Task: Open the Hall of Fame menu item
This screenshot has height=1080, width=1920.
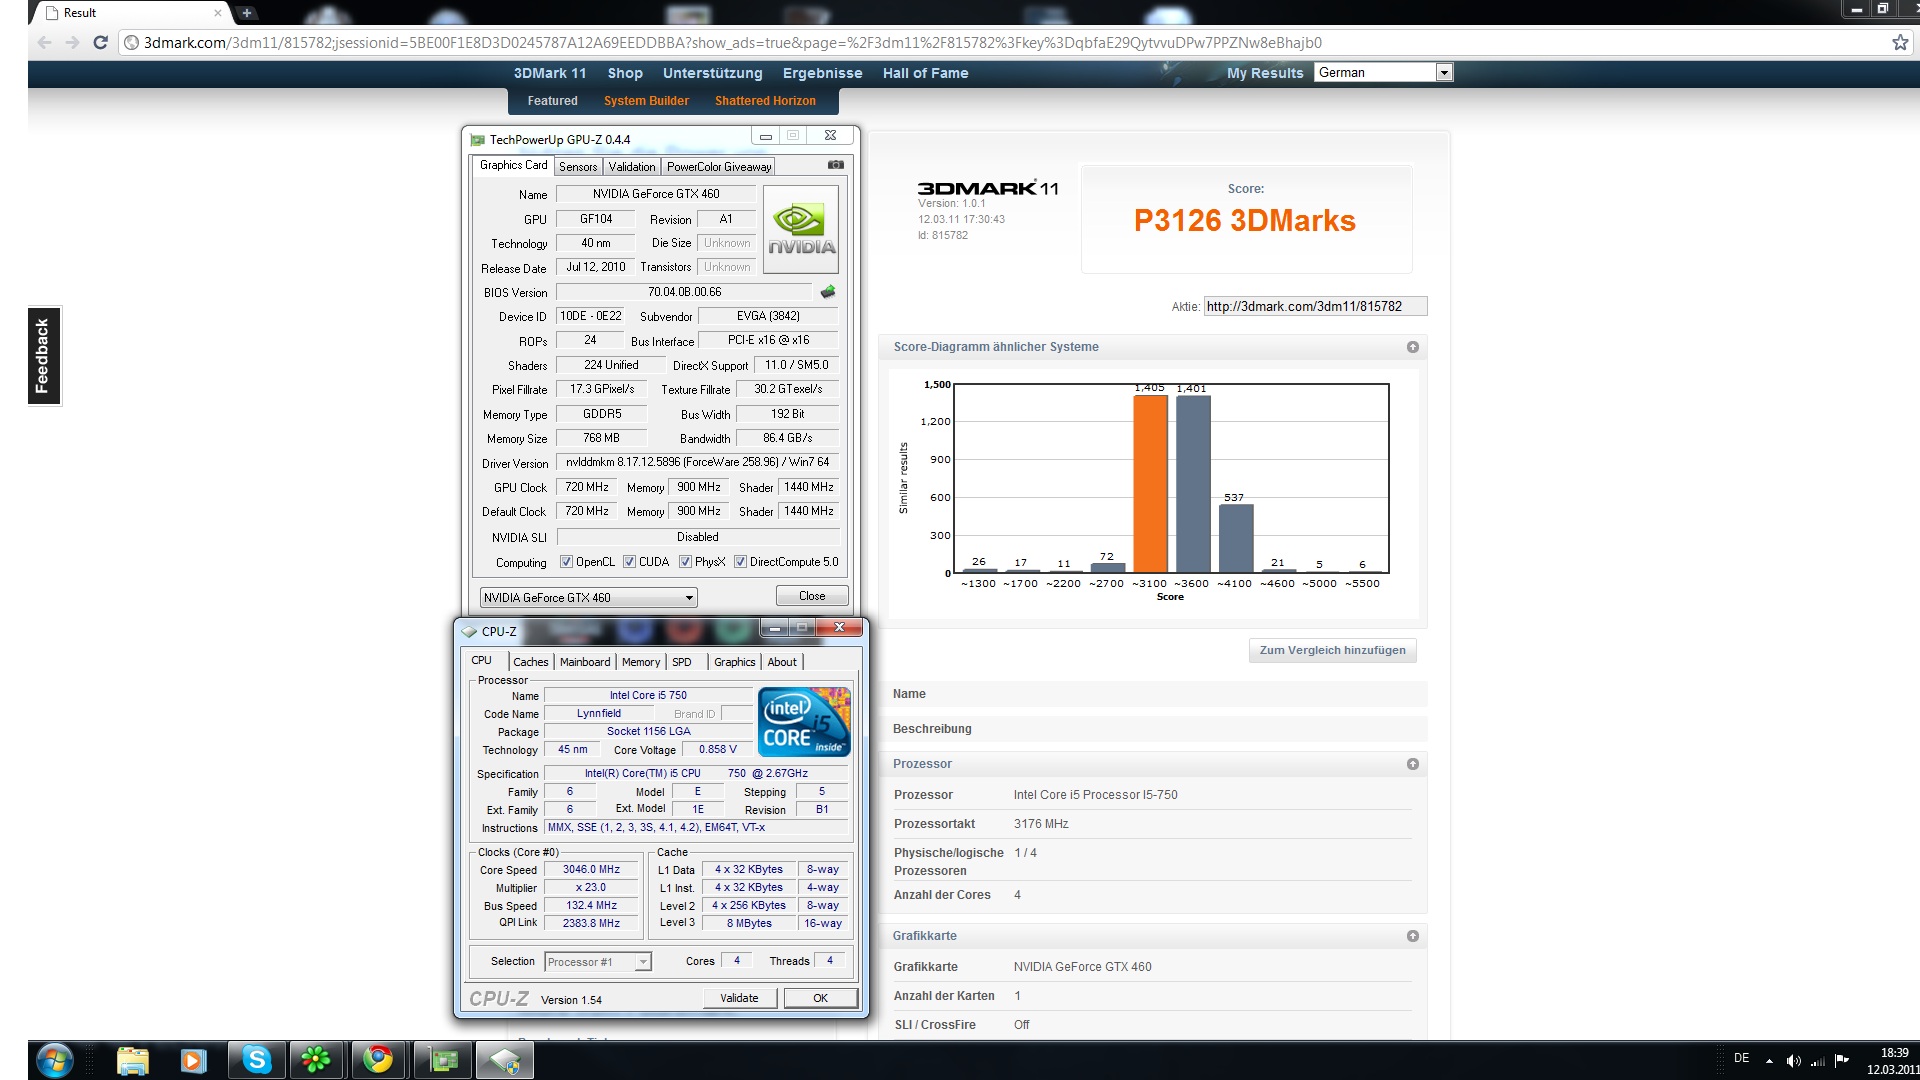Action: [925, 73]
